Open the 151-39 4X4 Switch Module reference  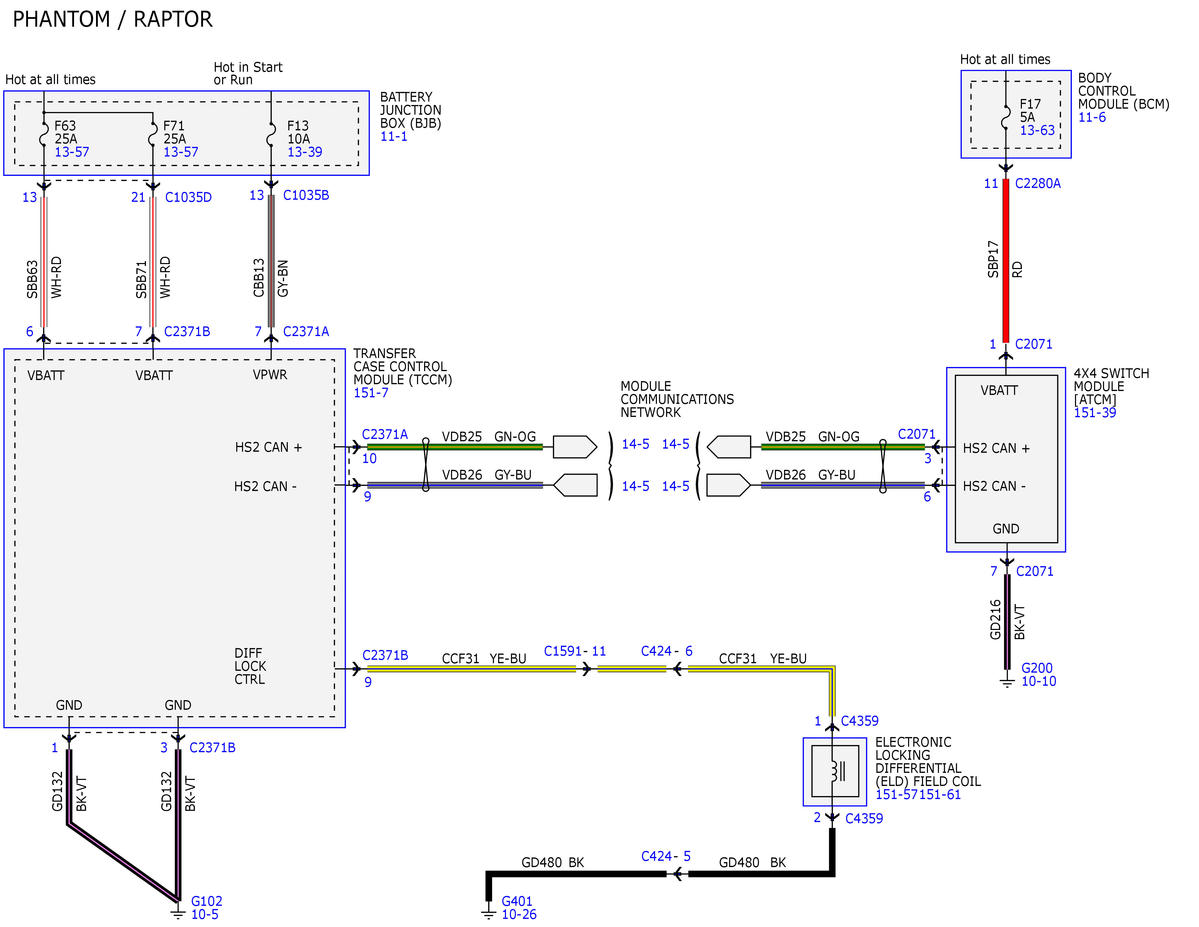[1095, 412]
